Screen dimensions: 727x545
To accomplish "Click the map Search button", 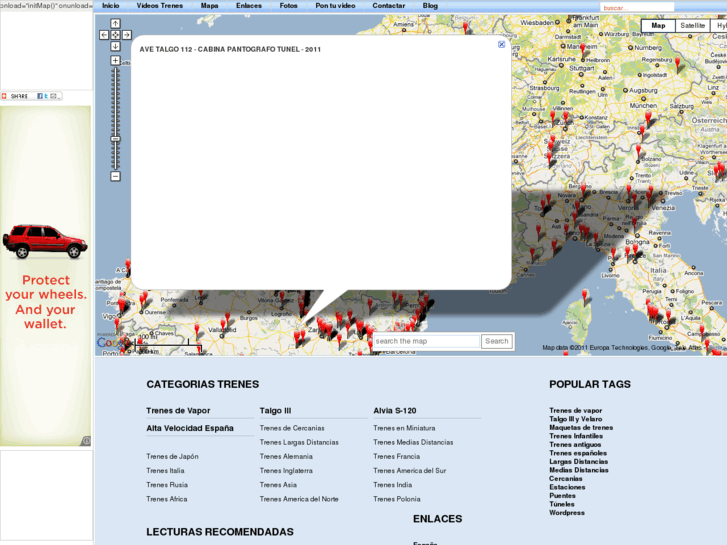I will click(497, 341).
